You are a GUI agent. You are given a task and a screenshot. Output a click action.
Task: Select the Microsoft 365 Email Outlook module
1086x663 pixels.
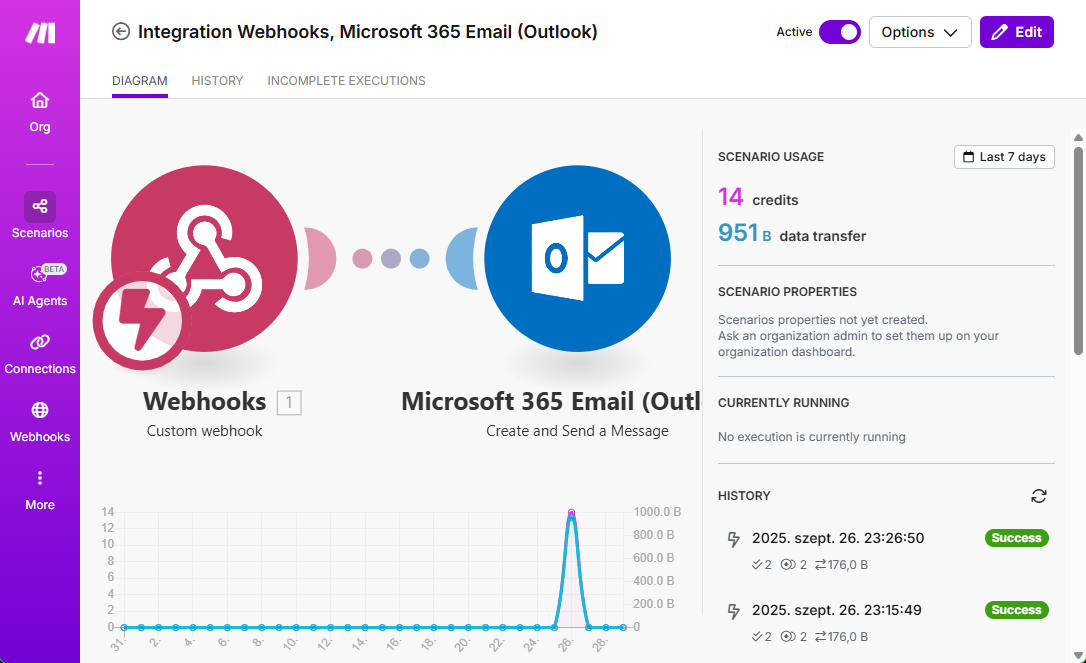577,258
